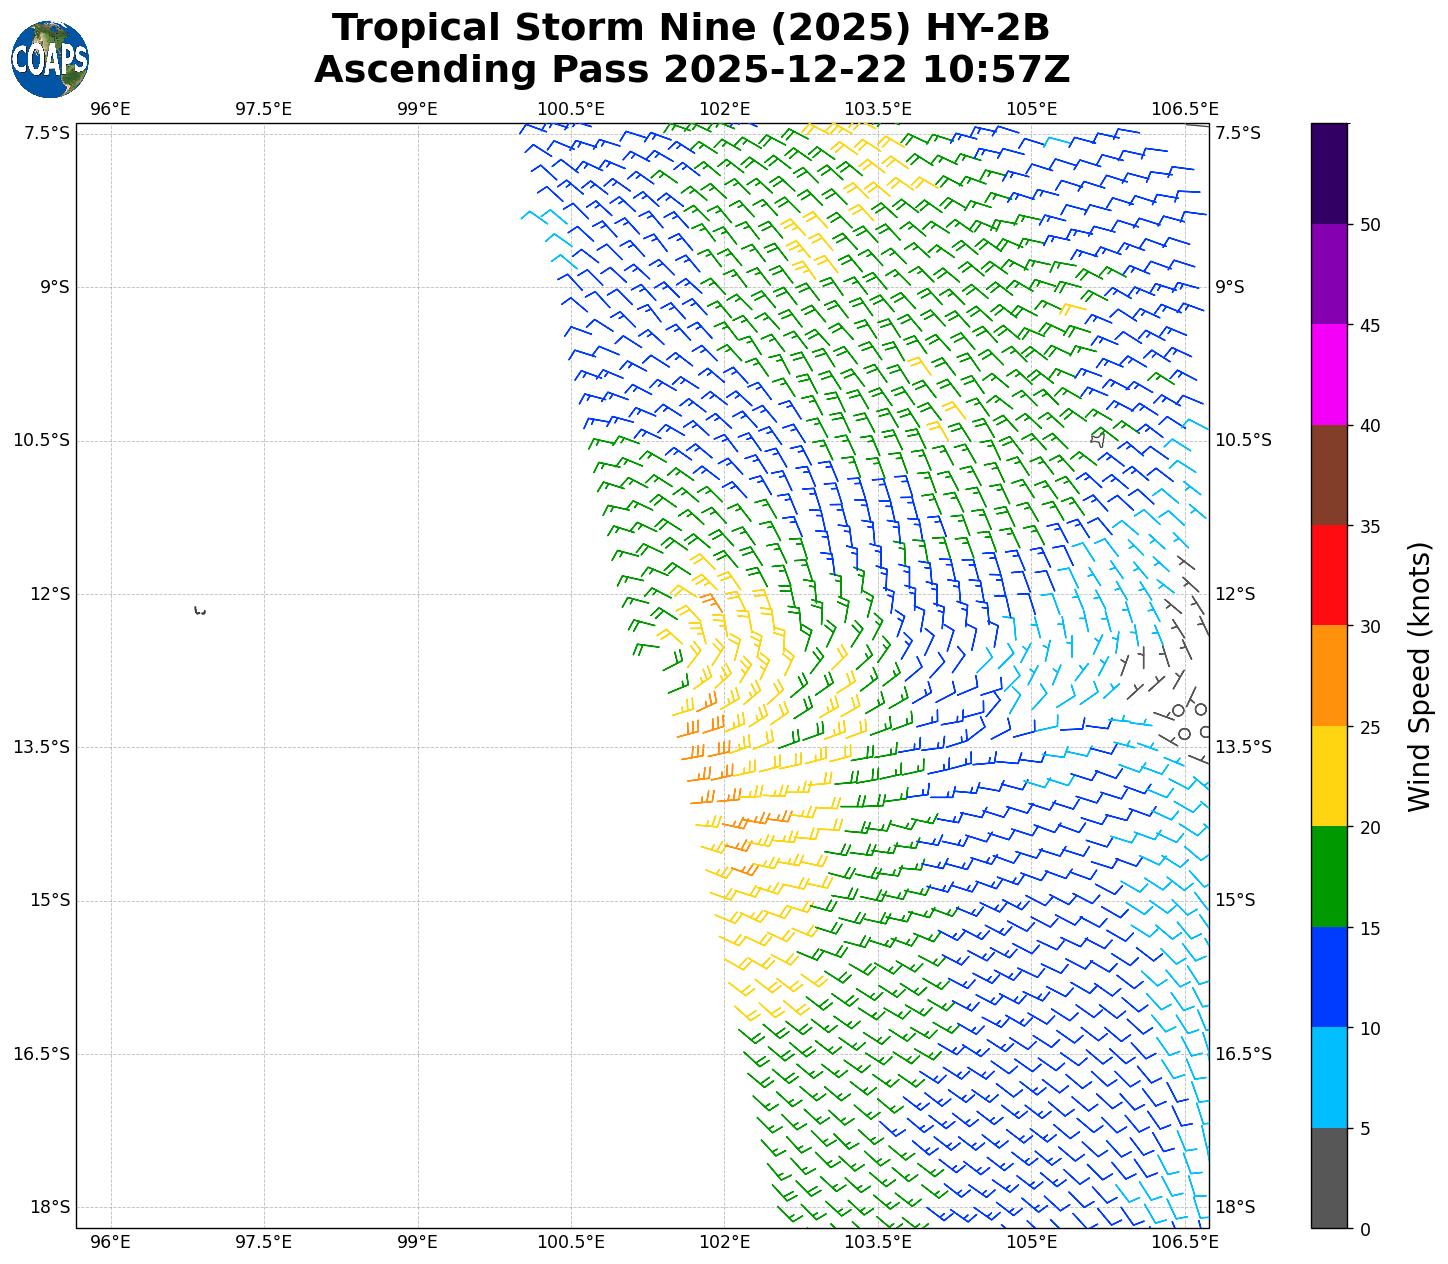Click the "Wind Speed (knots)" colorbar label

coord(1419,676)
